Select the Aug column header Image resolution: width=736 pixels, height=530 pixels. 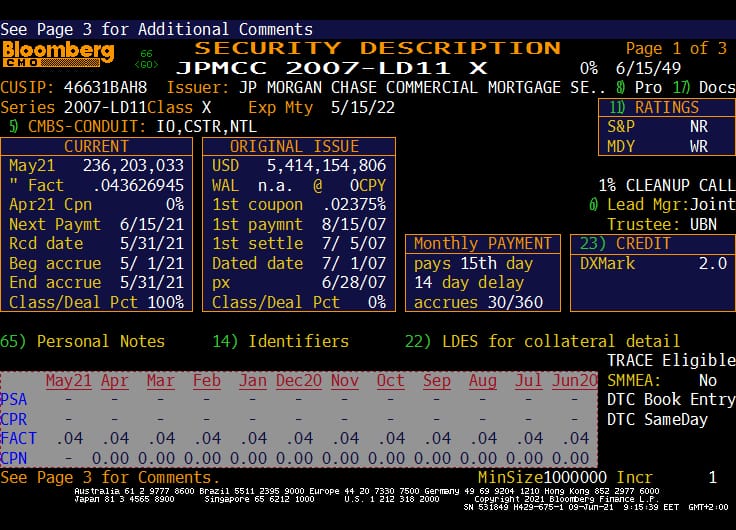[x=483, y=381]
